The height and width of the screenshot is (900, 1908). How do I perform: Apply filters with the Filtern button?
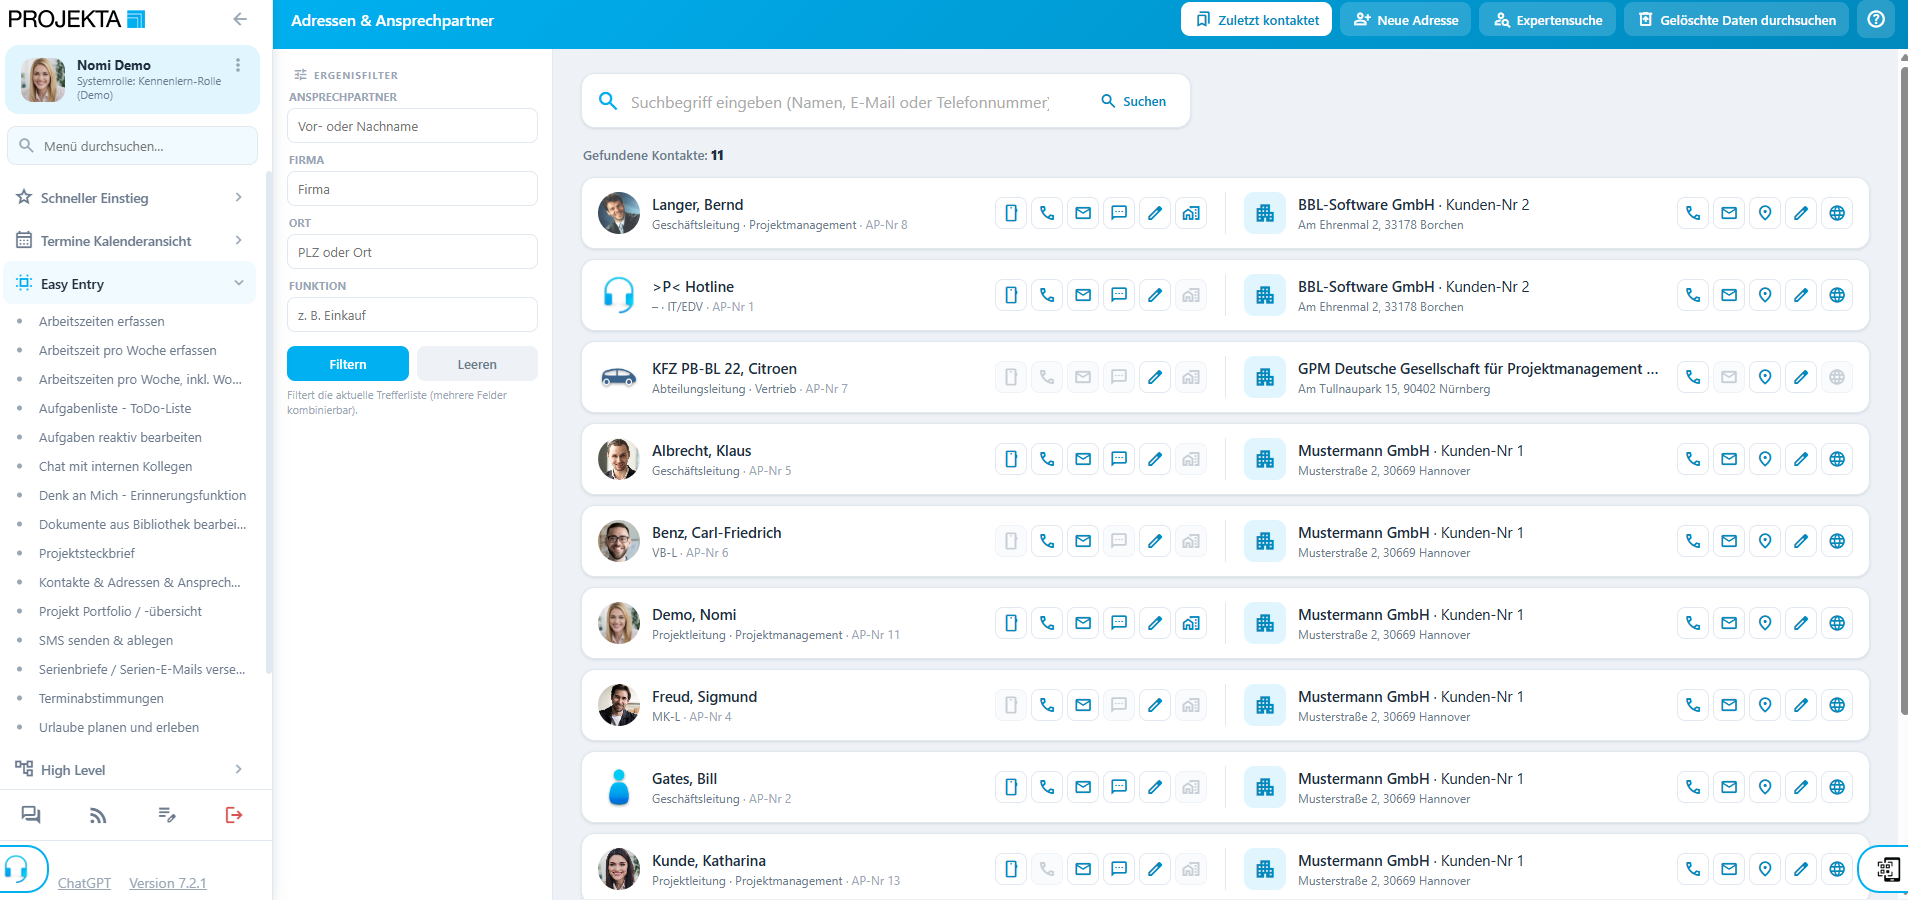(348, 364)
